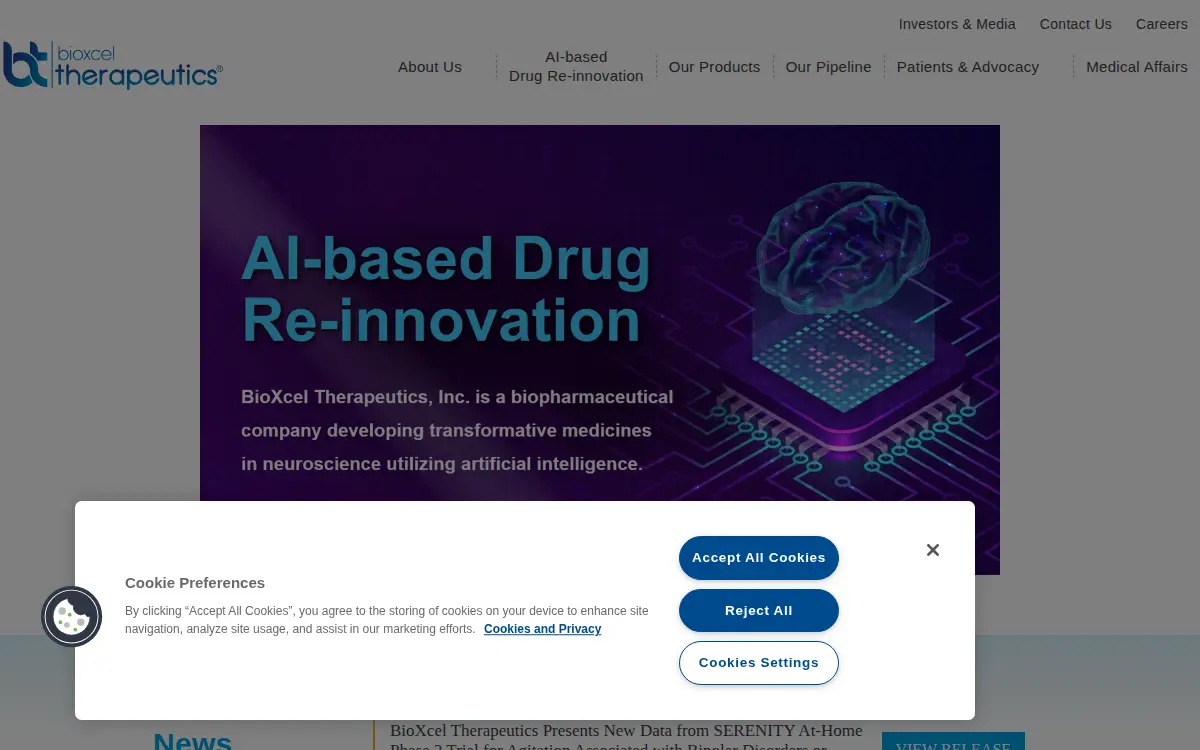This screenshot has height=750, width=1200.
Task: Click the View Release button
Action: pos(953,741)
